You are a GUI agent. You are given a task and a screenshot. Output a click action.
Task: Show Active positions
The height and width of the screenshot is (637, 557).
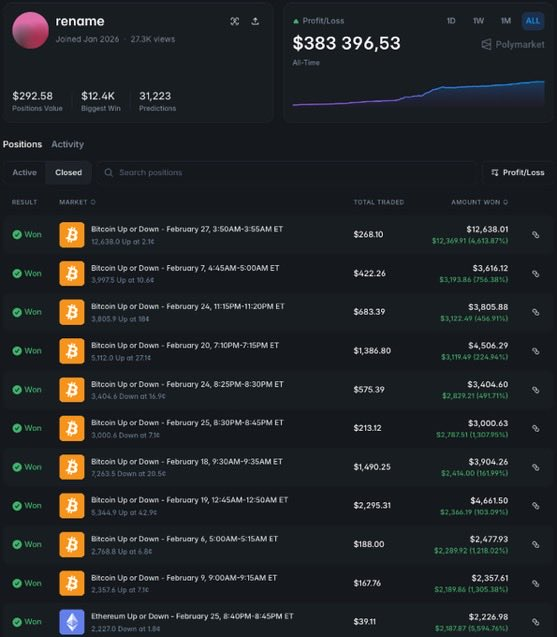click(x=24, y=173)
